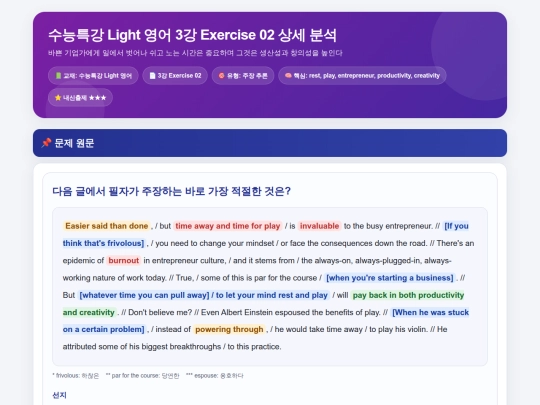Click the green book icon in 교재 tag

(58, 76)
